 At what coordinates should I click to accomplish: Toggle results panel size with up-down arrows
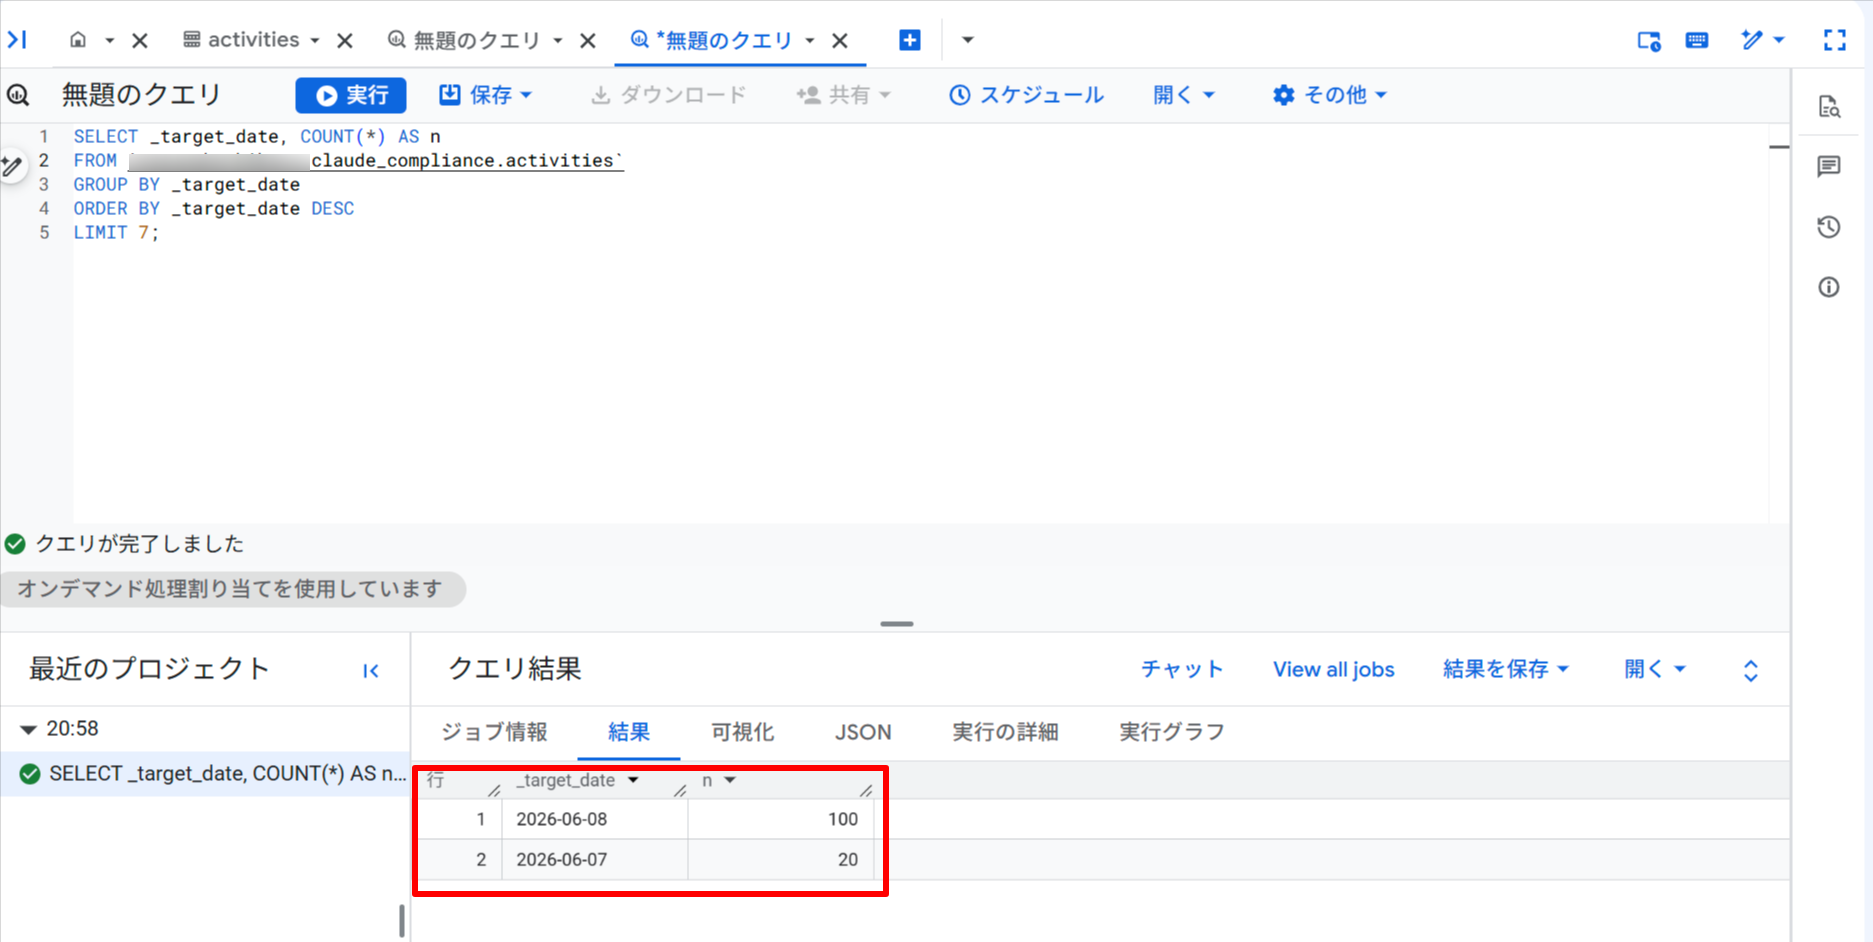tap(1751, 670)
